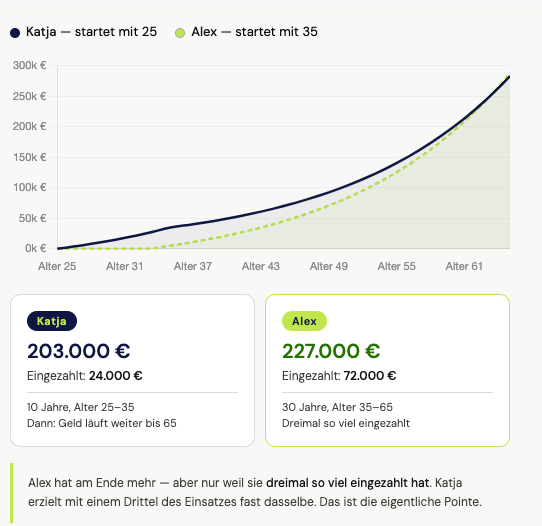Click the 'Alter 61' x-axis label
Image resolution: width=542 pixels, height=526 pixels.
pos(464,266)
